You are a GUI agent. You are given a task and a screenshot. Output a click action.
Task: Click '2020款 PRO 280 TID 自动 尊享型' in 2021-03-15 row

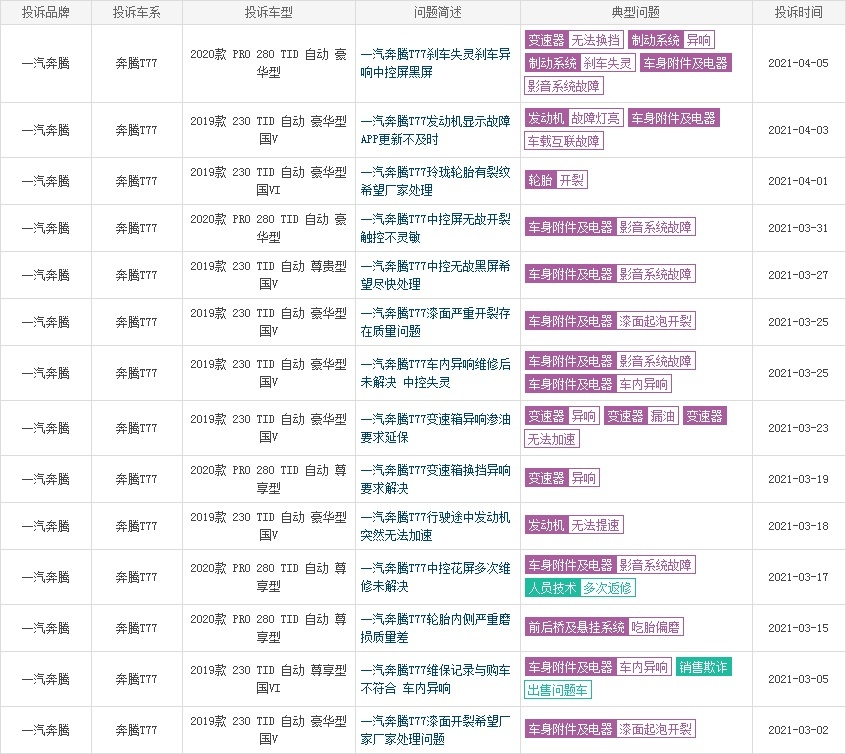click(269, 628)
